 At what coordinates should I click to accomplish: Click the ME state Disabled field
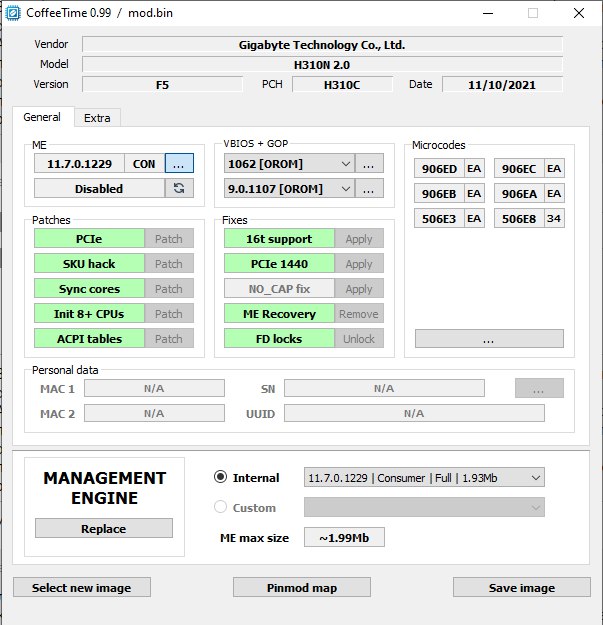click(99, 188)
